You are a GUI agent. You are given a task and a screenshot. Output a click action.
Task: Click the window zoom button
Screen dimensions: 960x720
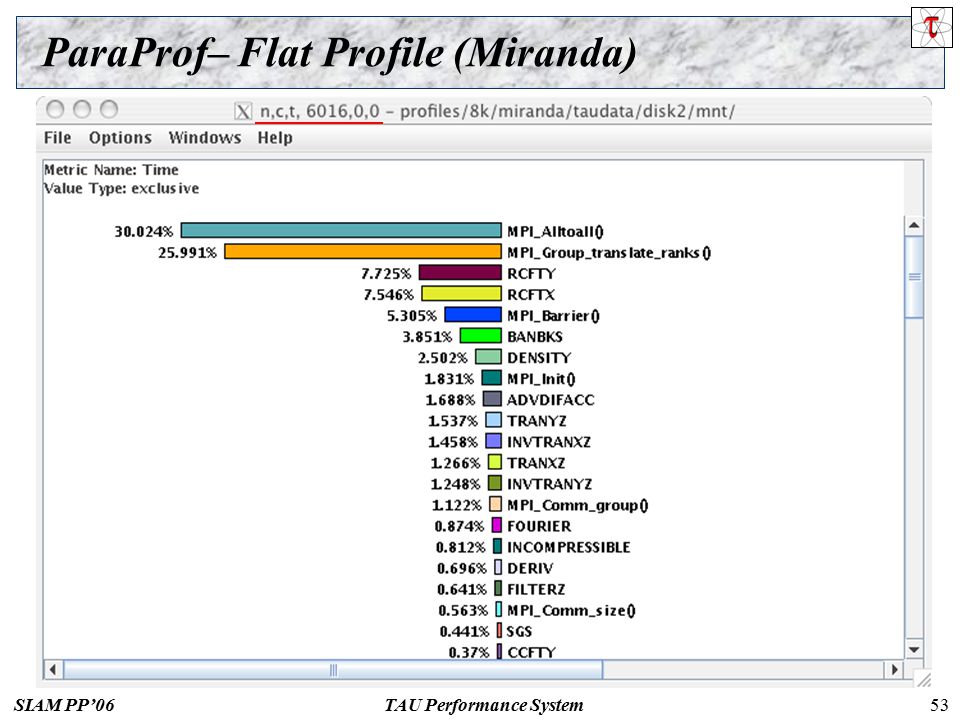click(109, 110)
